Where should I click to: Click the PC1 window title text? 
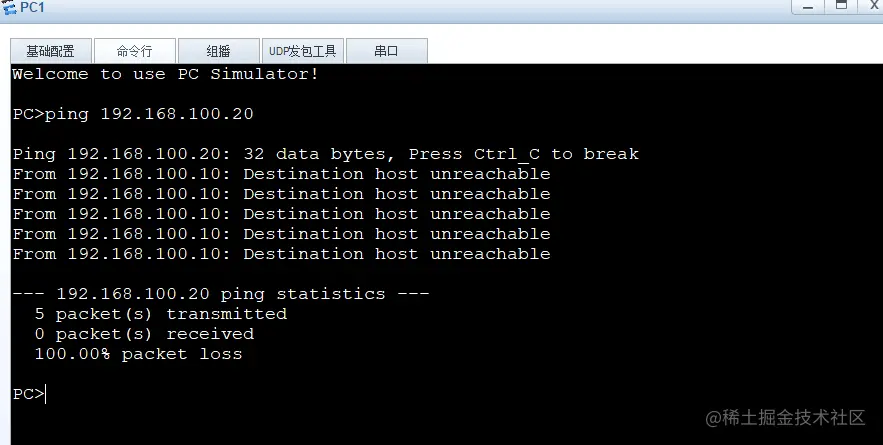[x=32, y=8]
